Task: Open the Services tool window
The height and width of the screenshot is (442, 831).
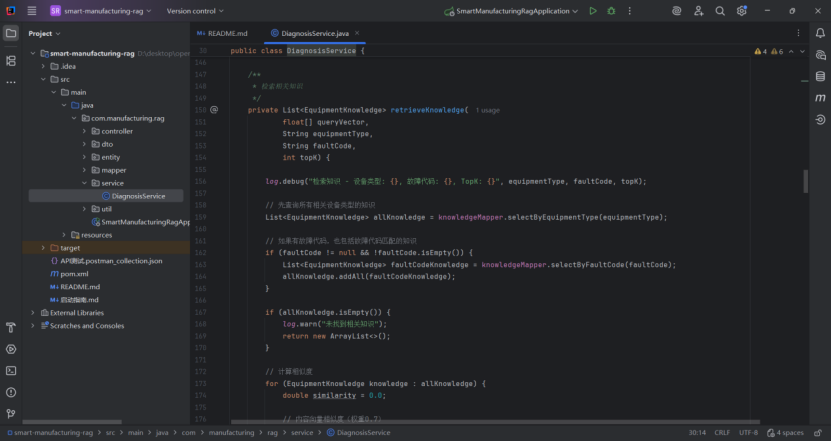Action: tap(11, 349)
